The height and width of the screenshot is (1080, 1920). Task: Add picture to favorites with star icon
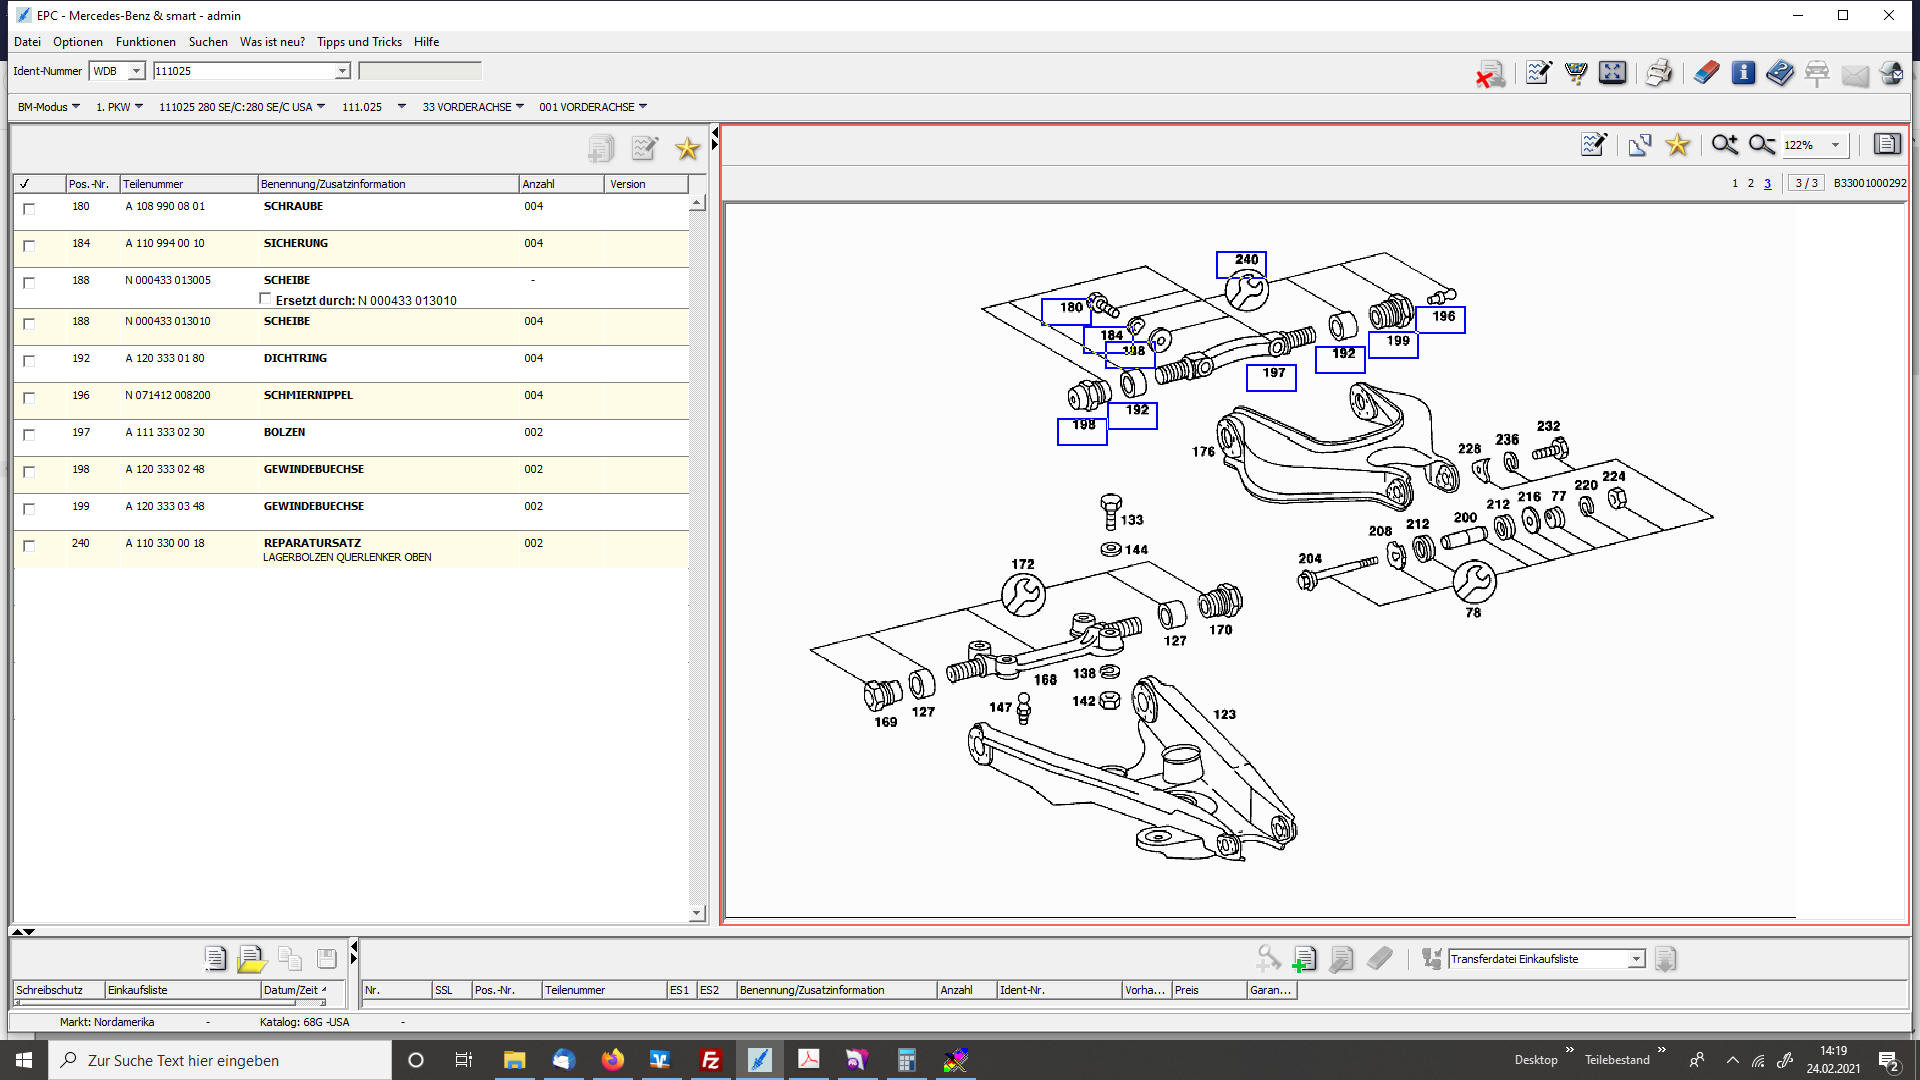[x=1678, y=145]
